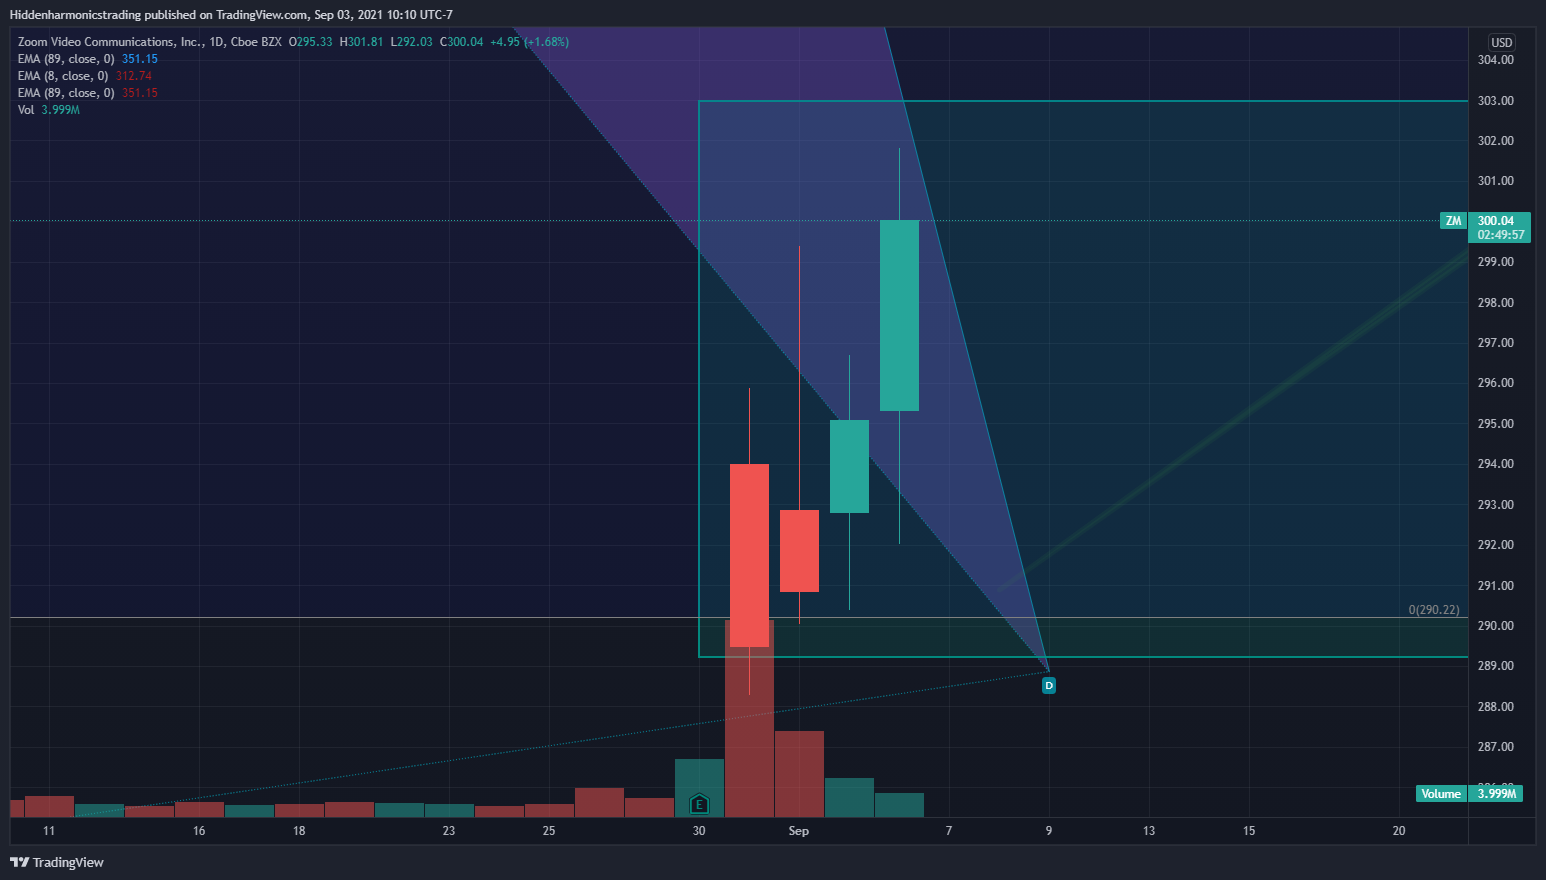The height and width of the screenshot is (880, 1546).
Task: Click the third EMA legend with red 351.15
Action: 88,93
